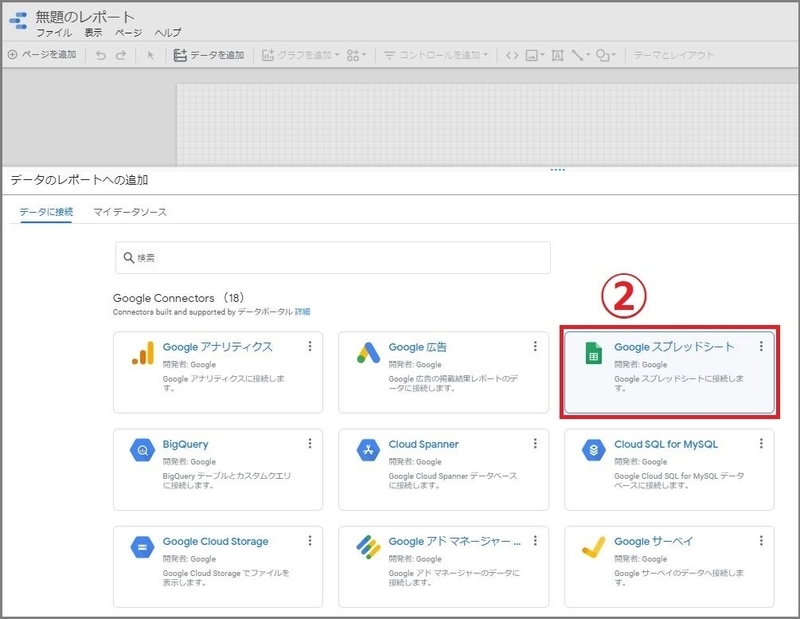Click テーマとレイアウト button
Viewport: 800px width, 619px height.
(673, 55)
